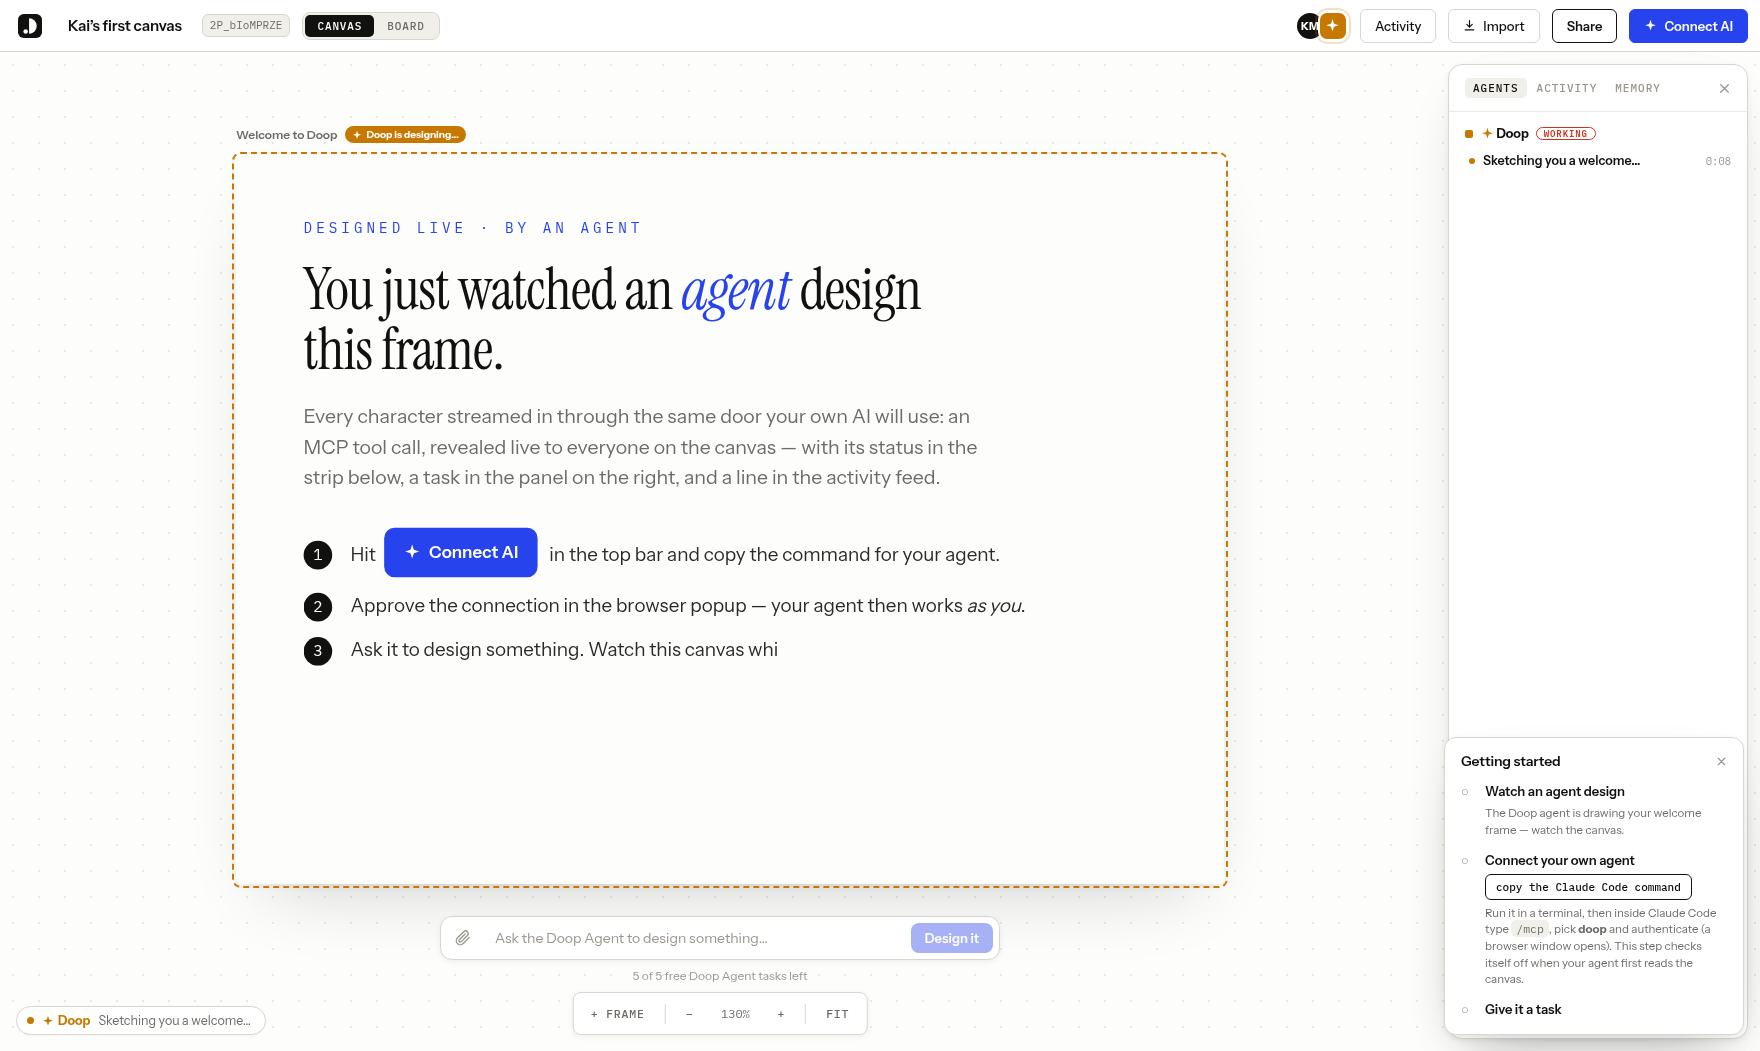The width and height of the screenshot is (1760, 1051).
Task: Click the Doop logo icon
Action: click(30, 26)
